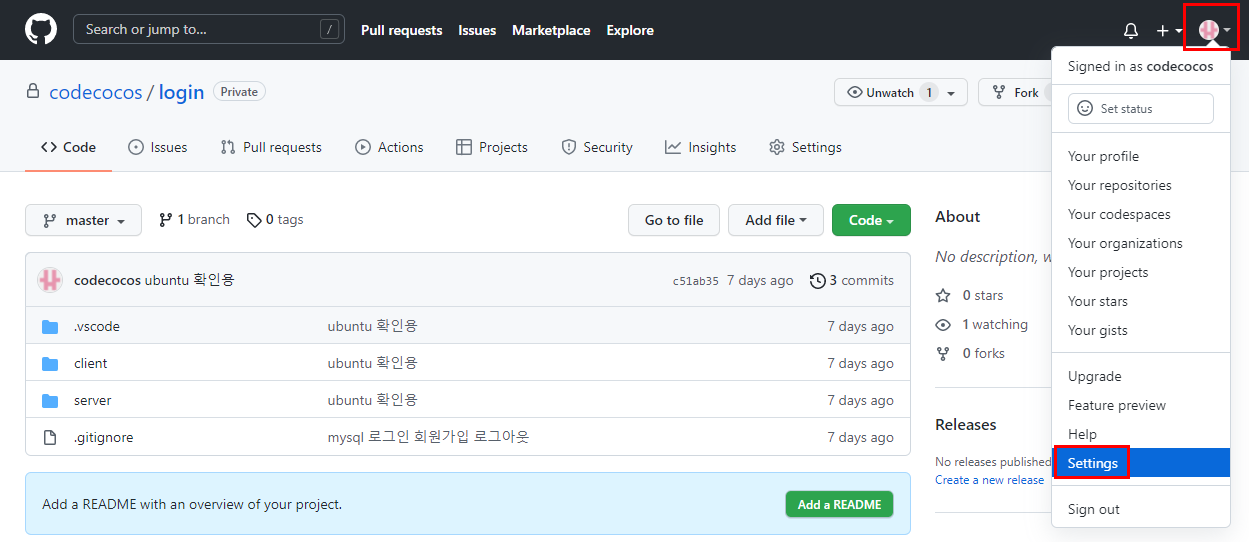
Task: Switch to the Insights tab
Action: (x=700, y=147)
